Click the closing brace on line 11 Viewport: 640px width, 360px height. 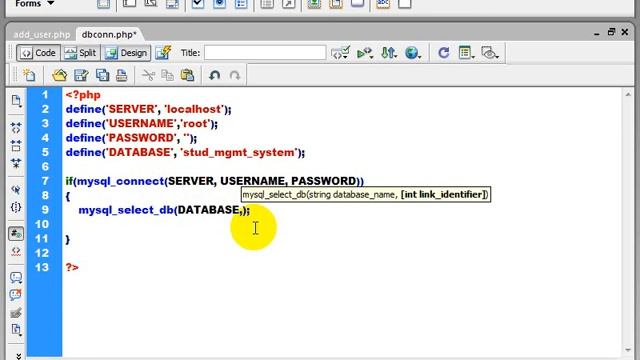tap(68, 239)
